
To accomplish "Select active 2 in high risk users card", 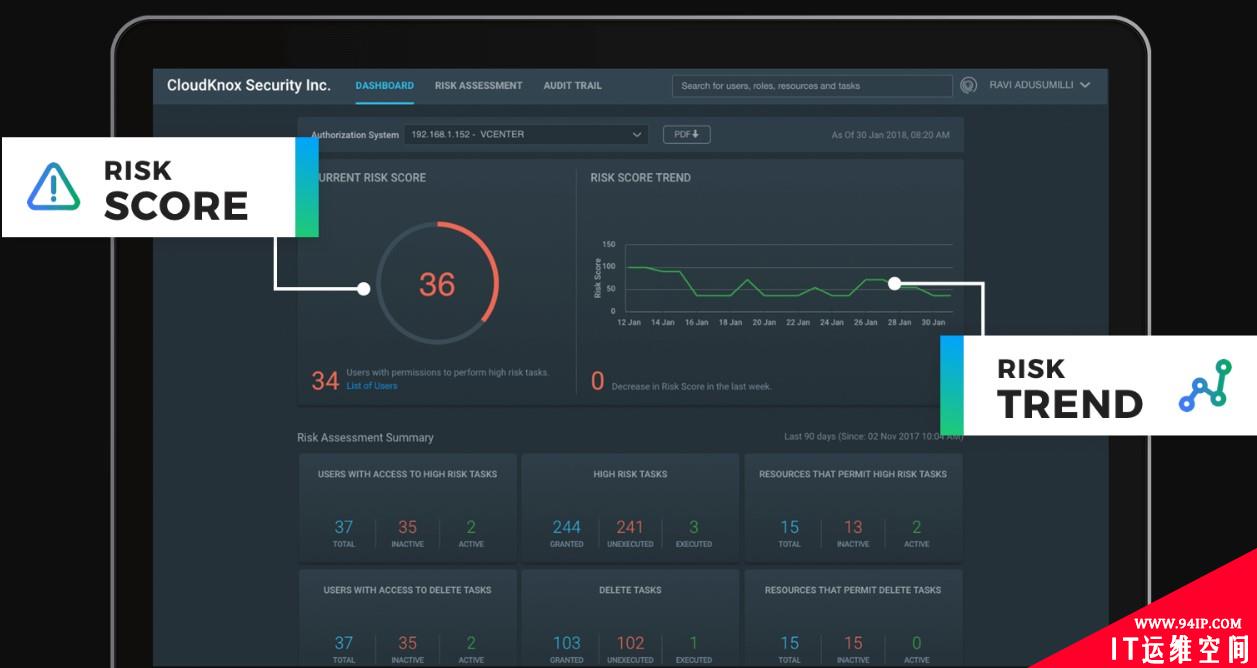I will 471,527.
